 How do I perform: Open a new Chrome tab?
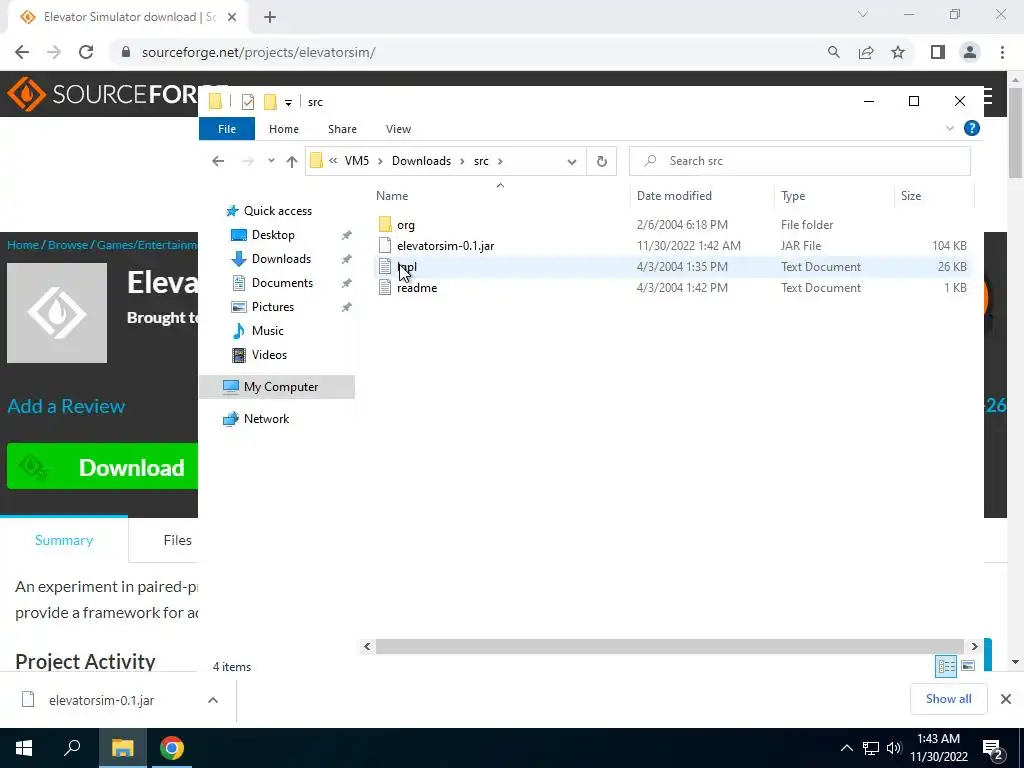click(x=270, y=18)
